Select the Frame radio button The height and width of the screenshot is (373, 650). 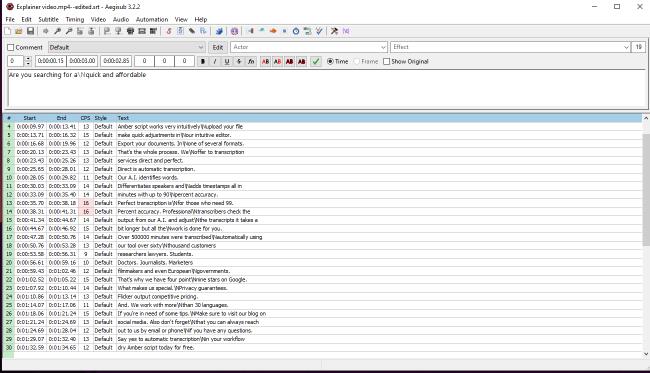pyautogui.click(x=357, y=61)
